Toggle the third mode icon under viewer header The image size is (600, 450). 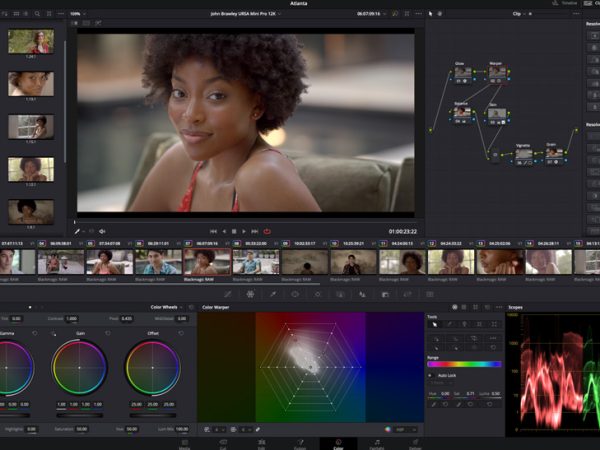click(98, 23)
